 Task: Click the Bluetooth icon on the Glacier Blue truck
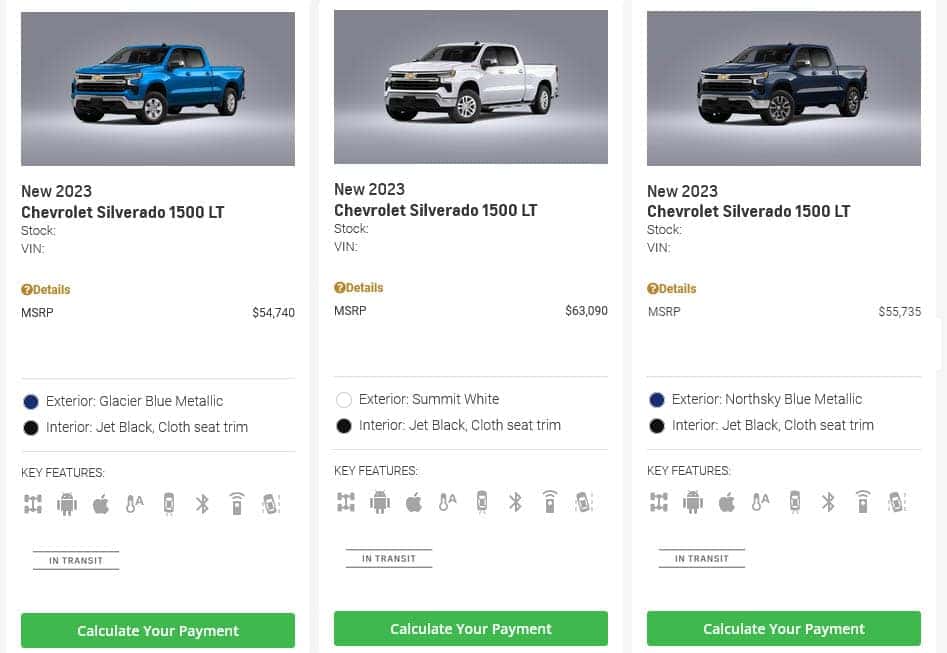click(202, 504)
